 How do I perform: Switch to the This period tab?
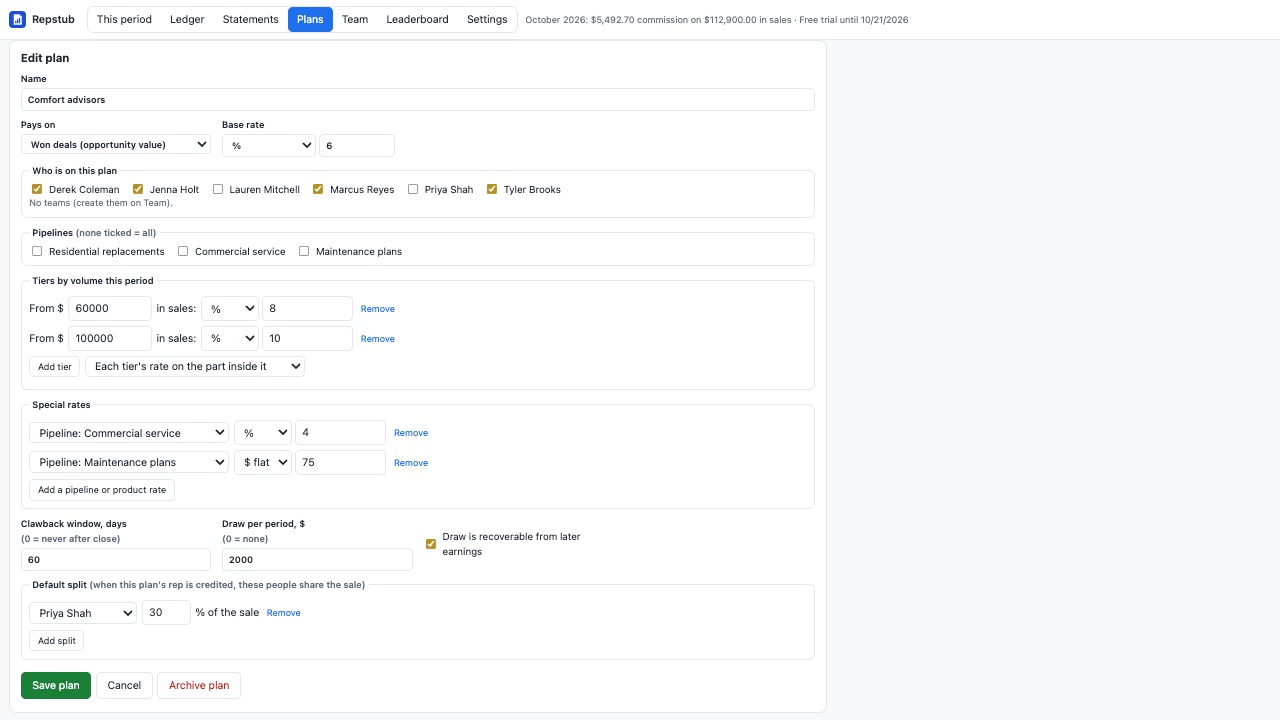coord(124,19)
